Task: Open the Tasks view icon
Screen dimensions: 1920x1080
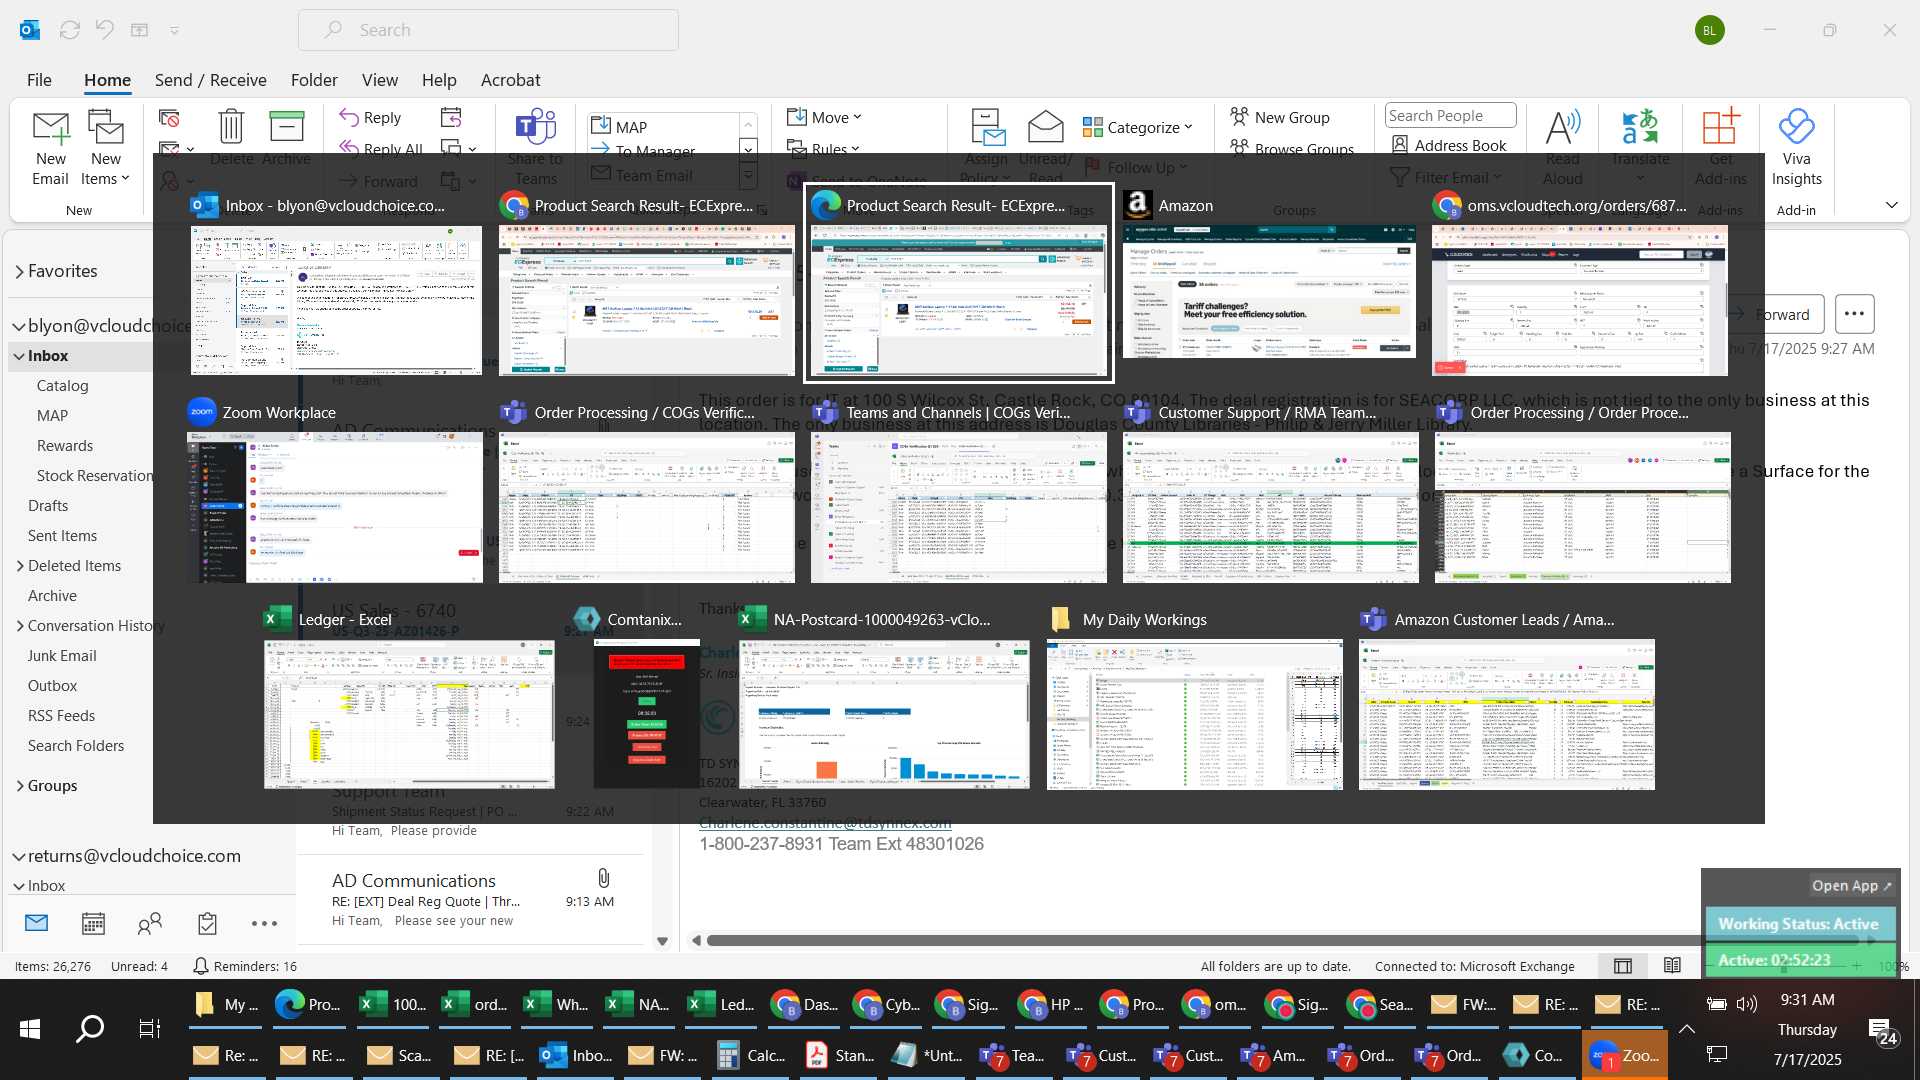Action: click(x=207, y=923)
